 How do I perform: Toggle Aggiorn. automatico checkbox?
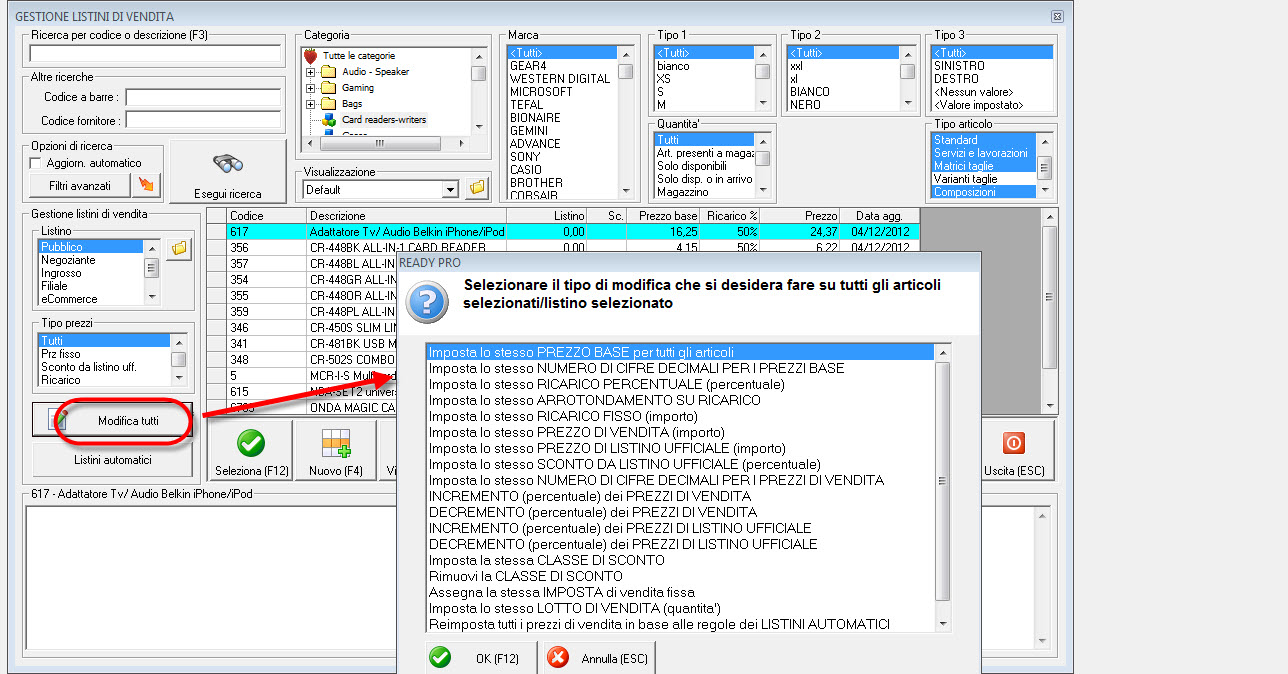point(36,163)
